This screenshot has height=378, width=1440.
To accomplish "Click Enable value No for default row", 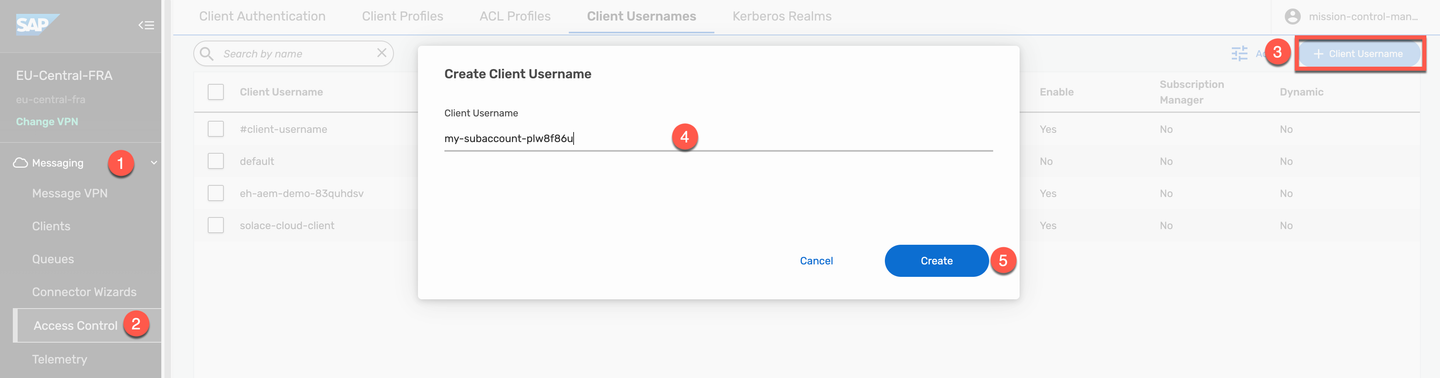I will click(x=1046, y=161).
